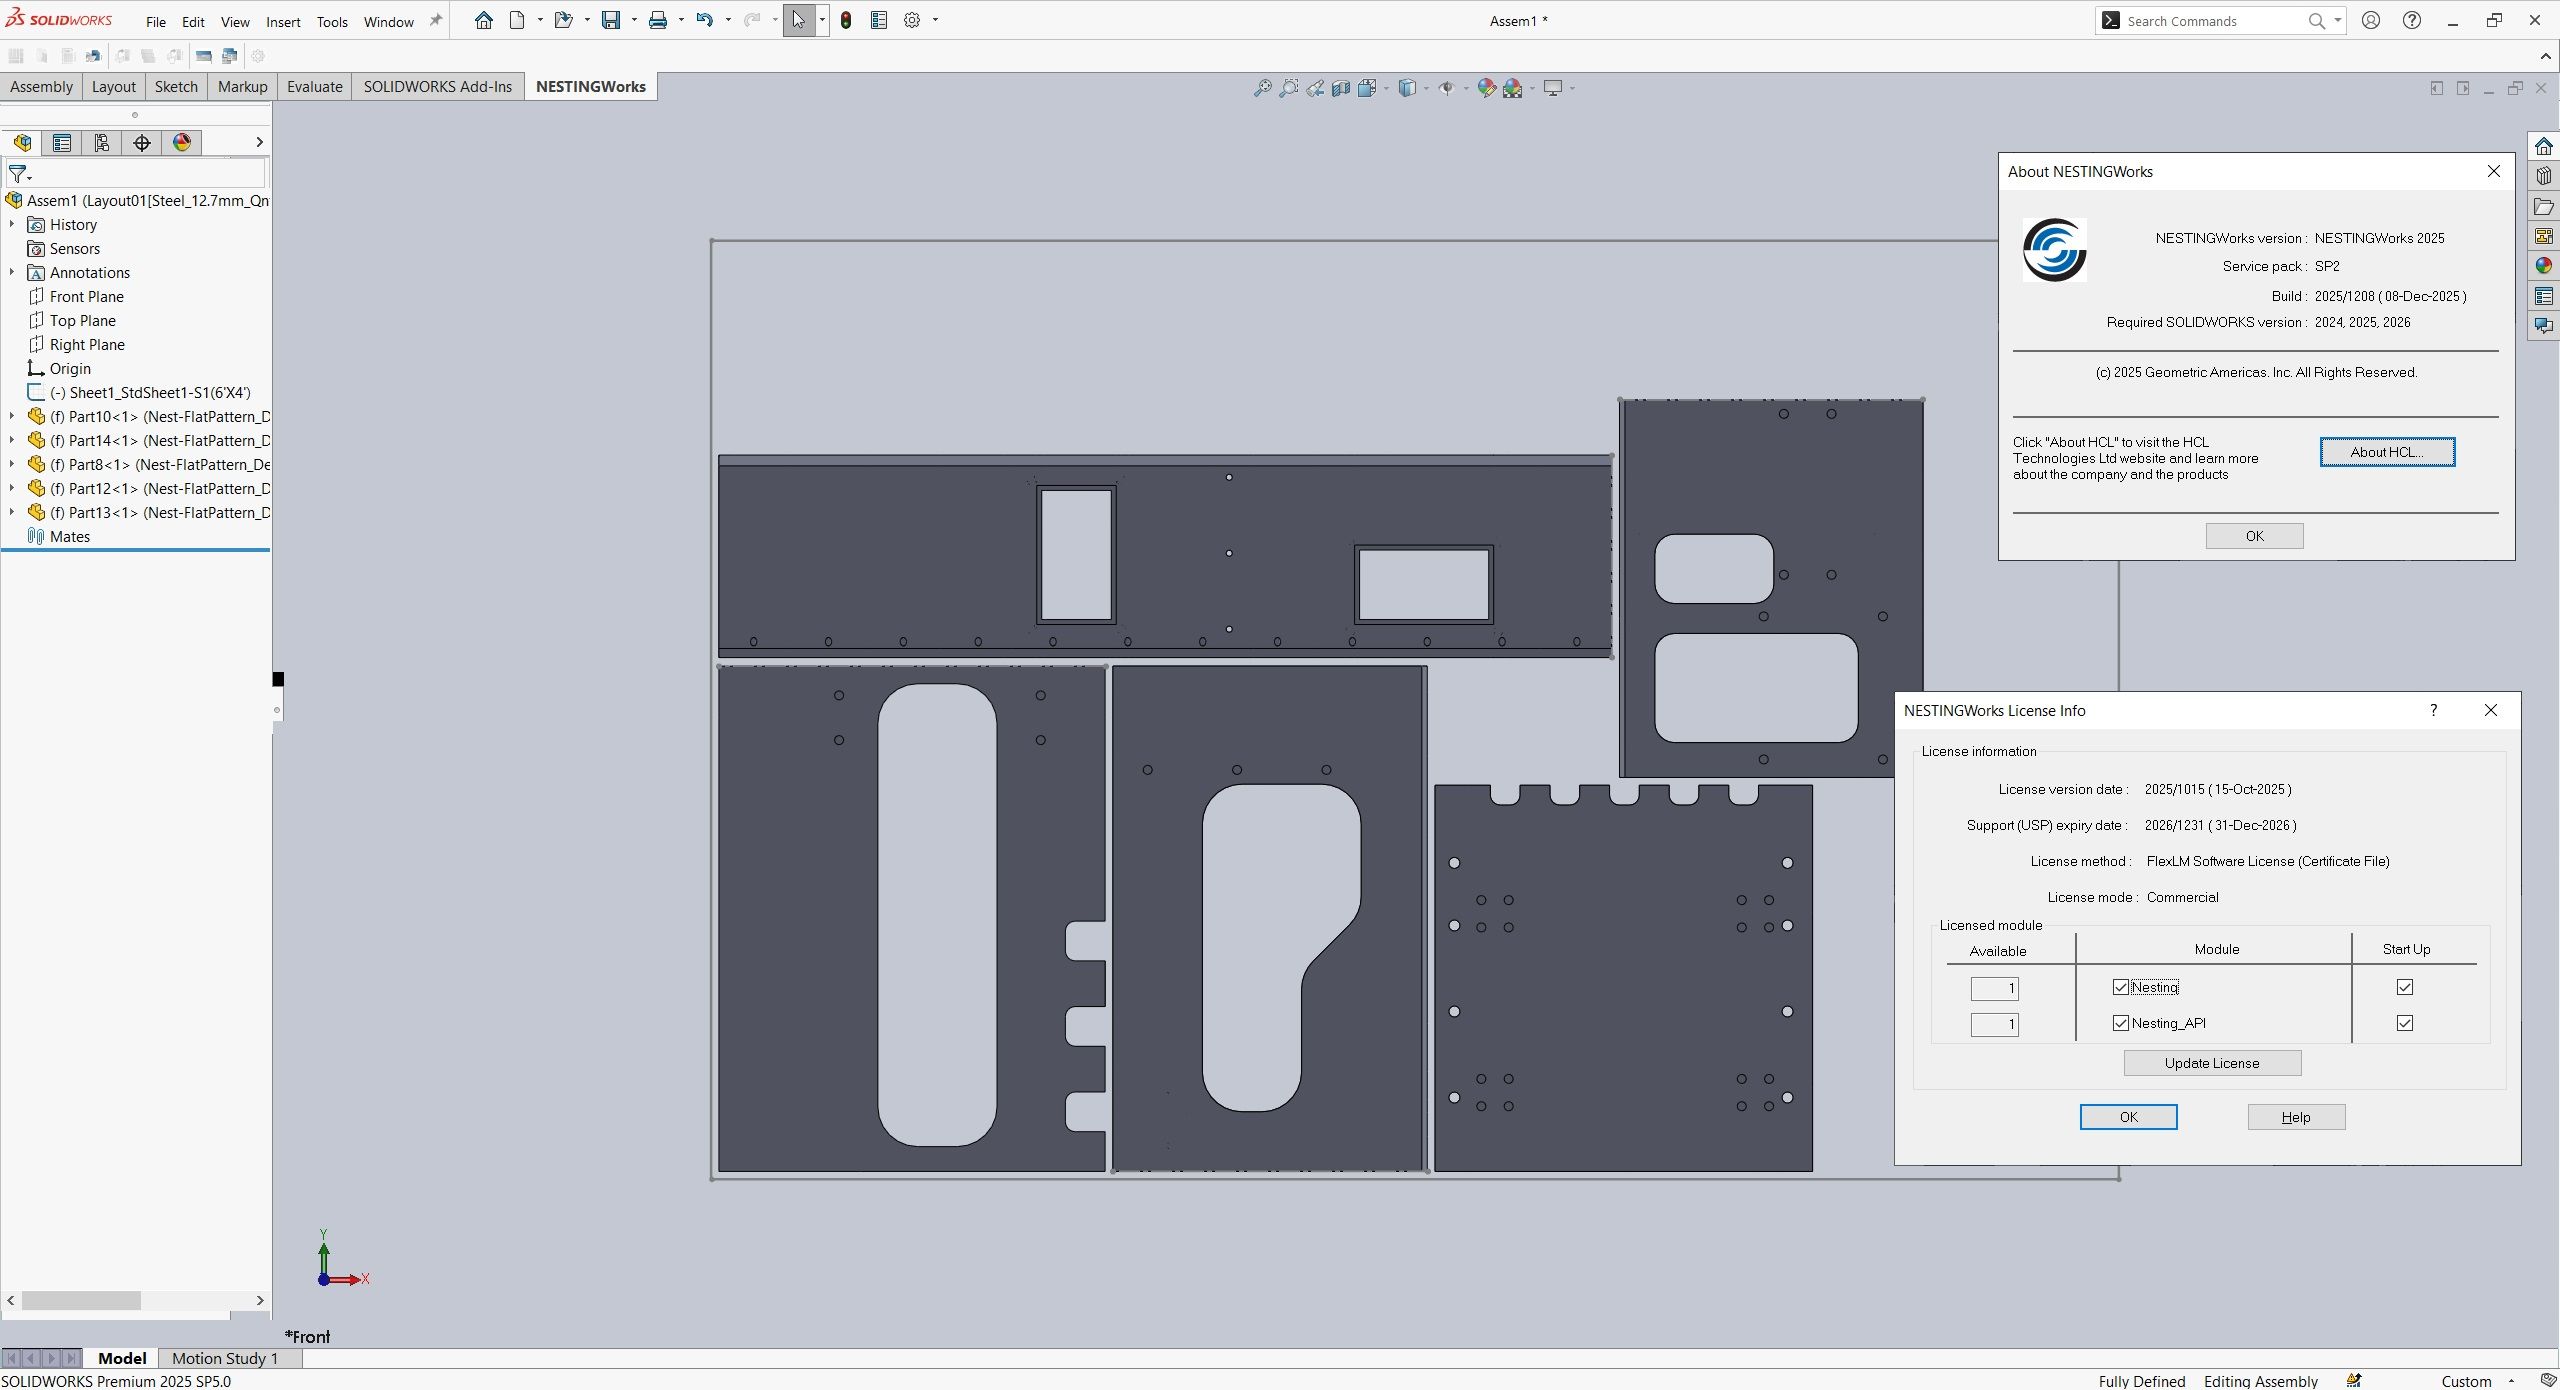The width and height of the screenshot is (2560, 1390).
Task: Switch to the Motion Study 1 tab
Action: click(x=225, y=1358)
